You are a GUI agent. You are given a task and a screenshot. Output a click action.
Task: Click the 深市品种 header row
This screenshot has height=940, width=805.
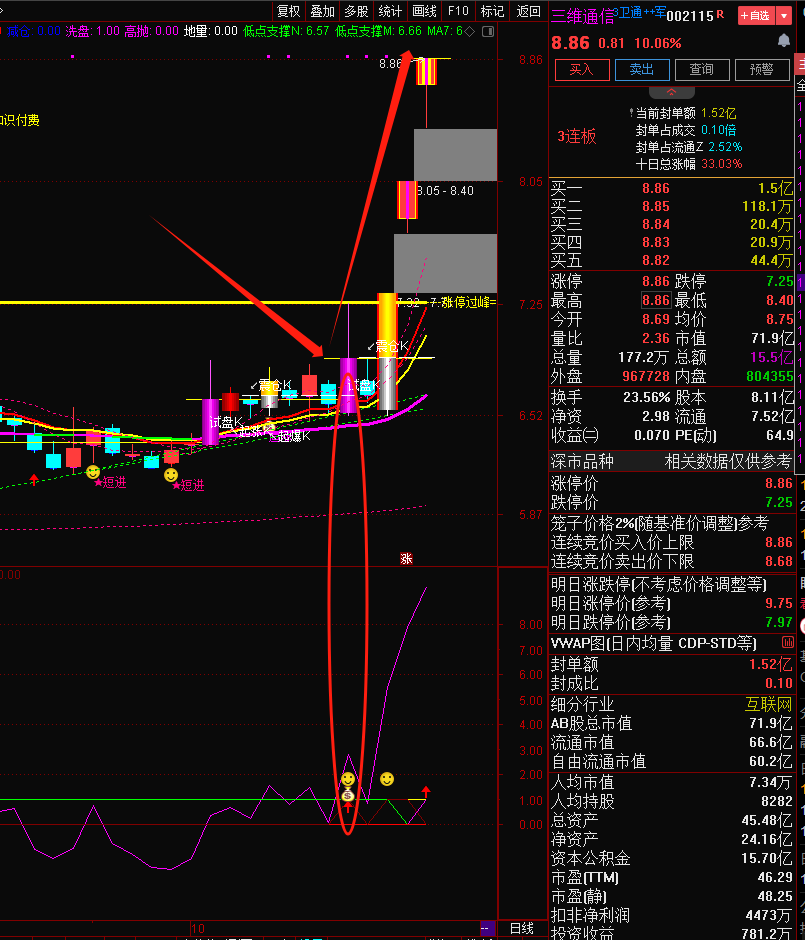click(671, 461)
